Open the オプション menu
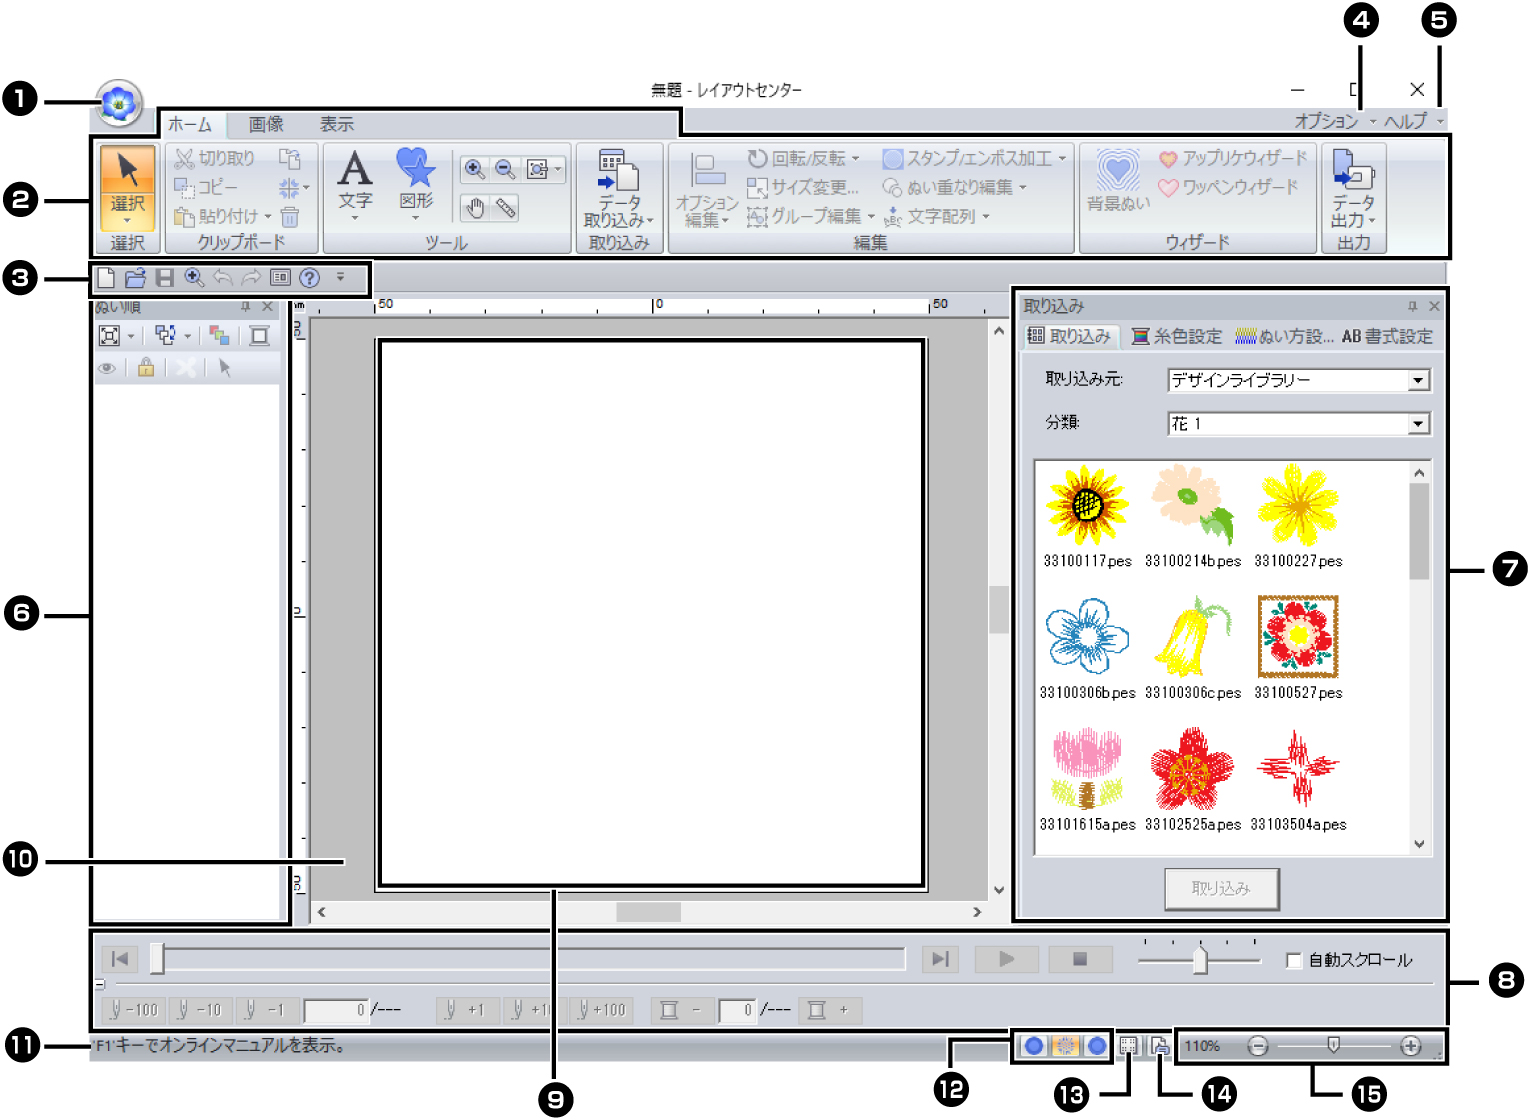This screenshot has height=1120, width=1532. click(1335, 121)
